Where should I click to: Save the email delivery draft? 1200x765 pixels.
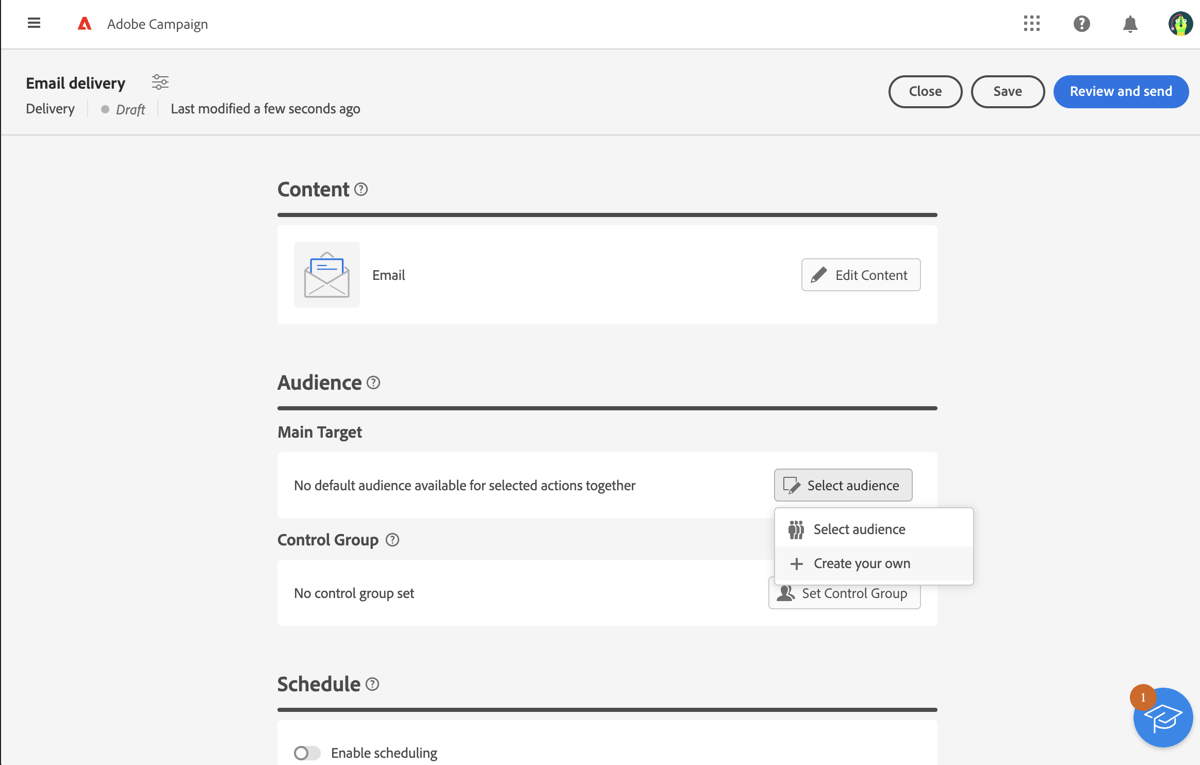(1007, 91)
